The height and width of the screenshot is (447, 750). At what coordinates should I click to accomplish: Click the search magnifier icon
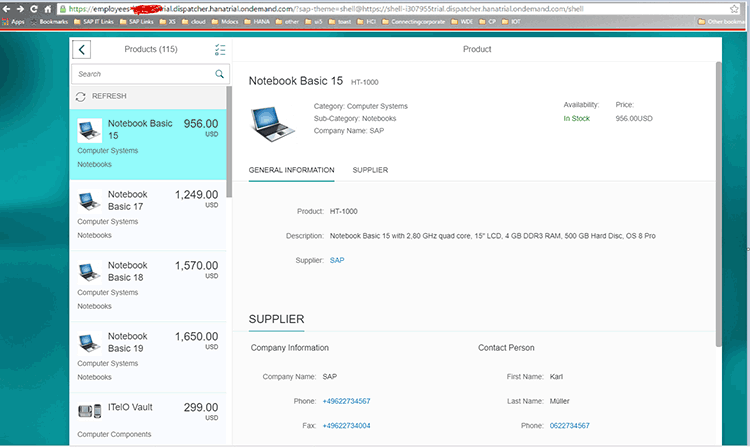point(219,74)
